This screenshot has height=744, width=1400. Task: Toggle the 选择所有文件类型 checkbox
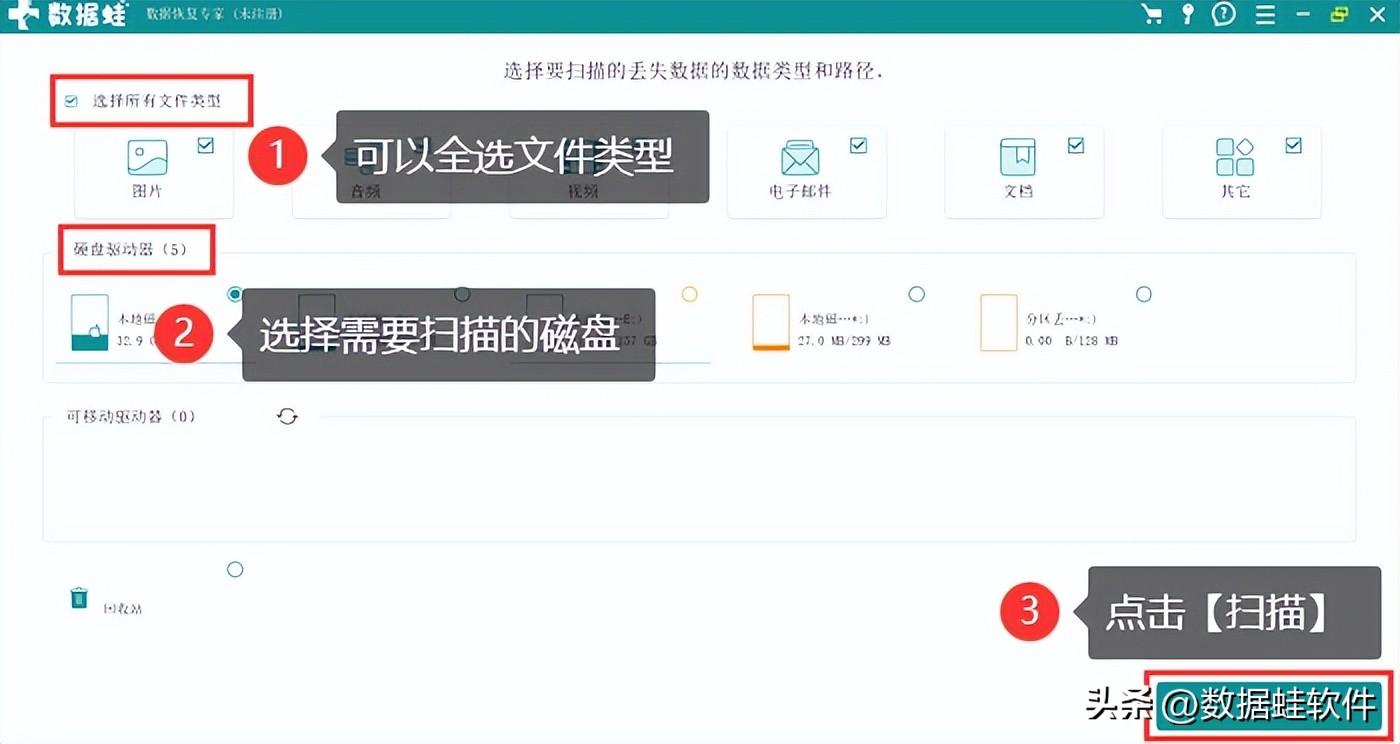[71, 101]
